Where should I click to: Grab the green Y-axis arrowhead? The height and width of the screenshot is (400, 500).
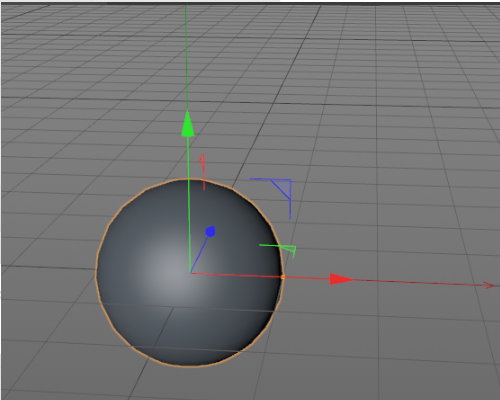click(188, 124)
